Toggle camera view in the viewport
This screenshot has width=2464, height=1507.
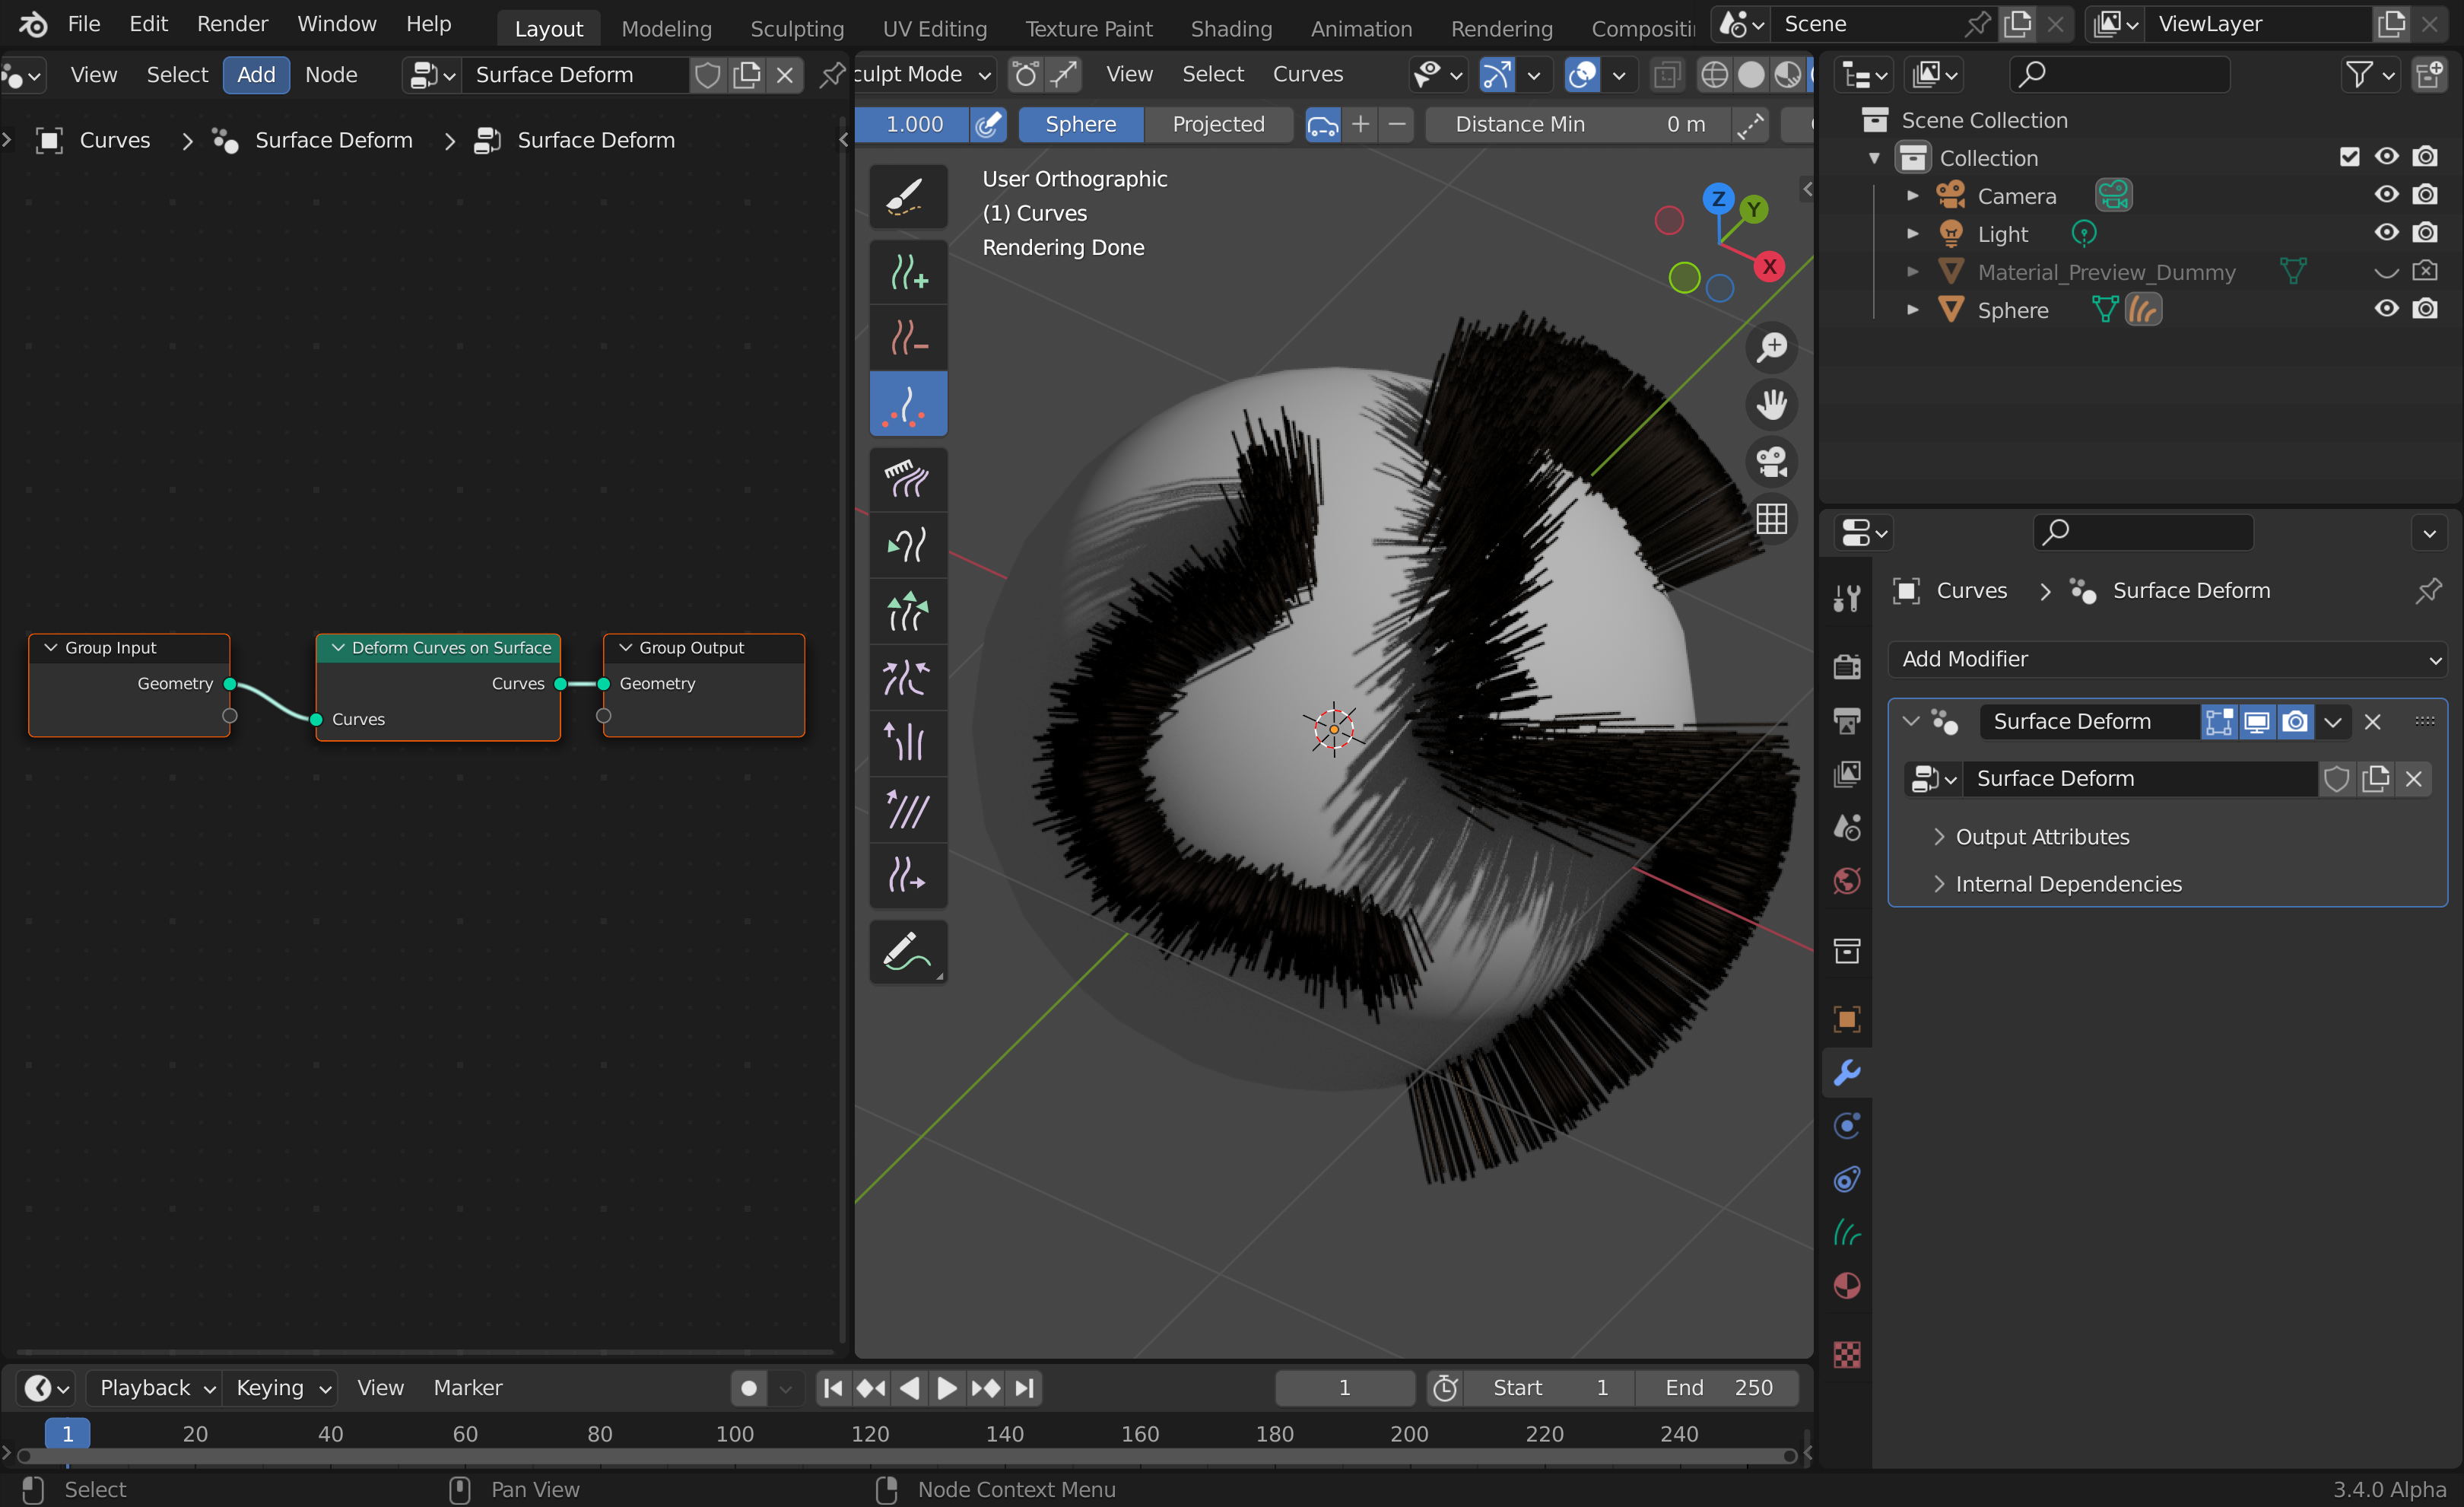point(1771,462)
